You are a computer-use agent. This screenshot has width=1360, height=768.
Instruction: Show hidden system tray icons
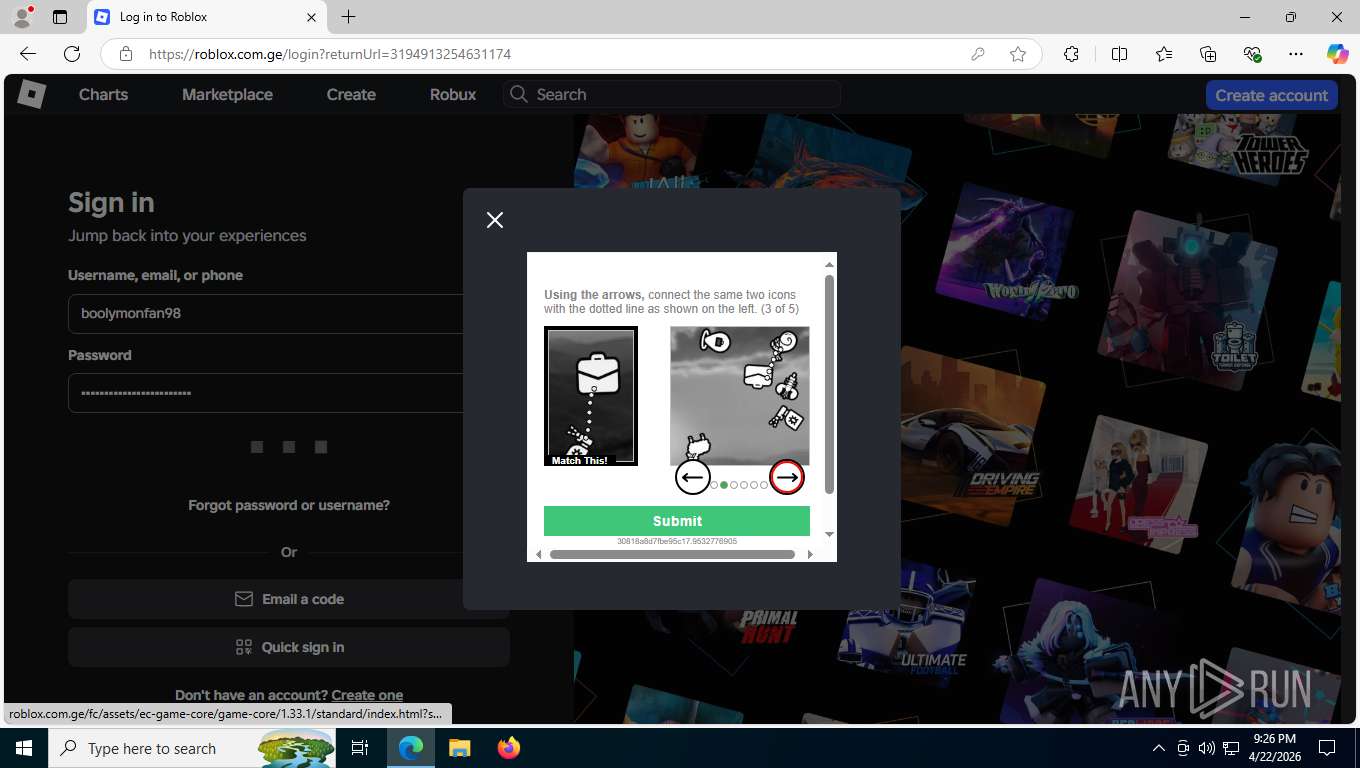tap(1159, 748)
